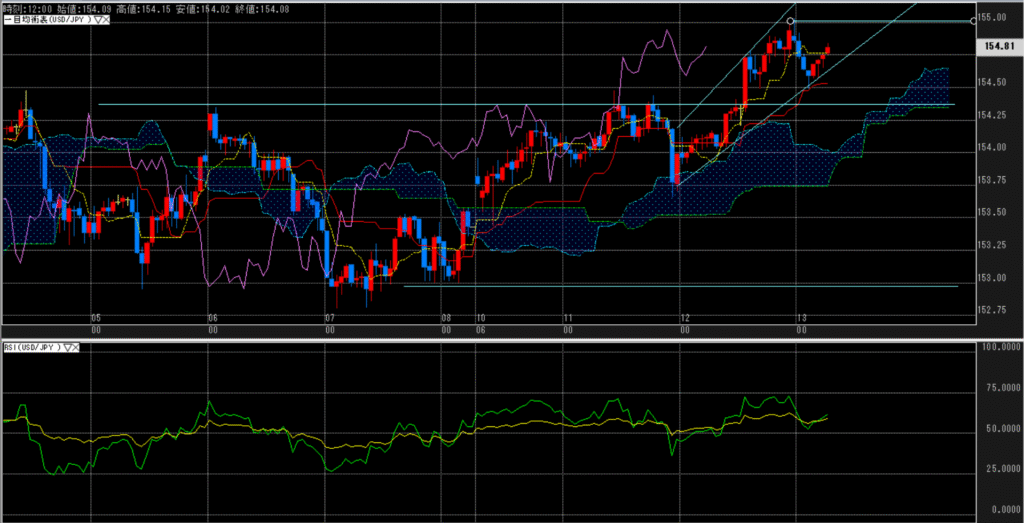Click the 153.00 price axis label
This screenshot has height=523, width=1024.
(x=992, y=277)
